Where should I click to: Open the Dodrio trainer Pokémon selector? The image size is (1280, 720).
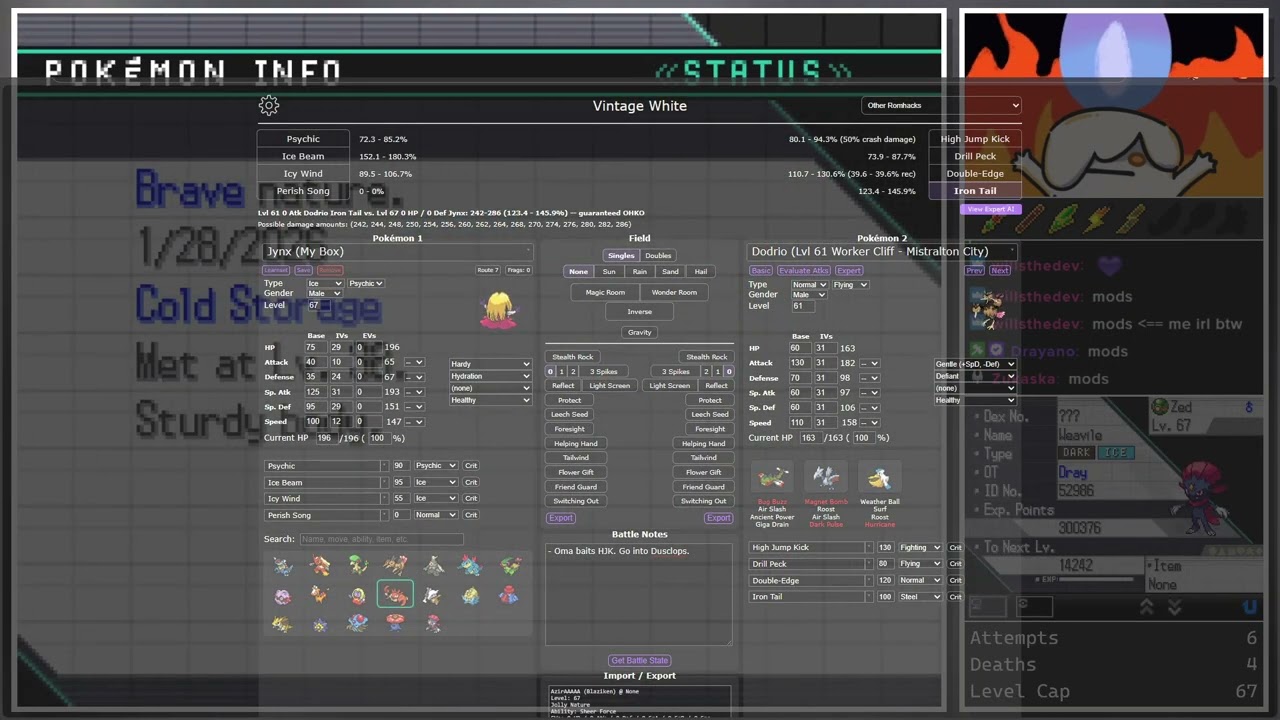pyautogui.click(x=882, y=252)
